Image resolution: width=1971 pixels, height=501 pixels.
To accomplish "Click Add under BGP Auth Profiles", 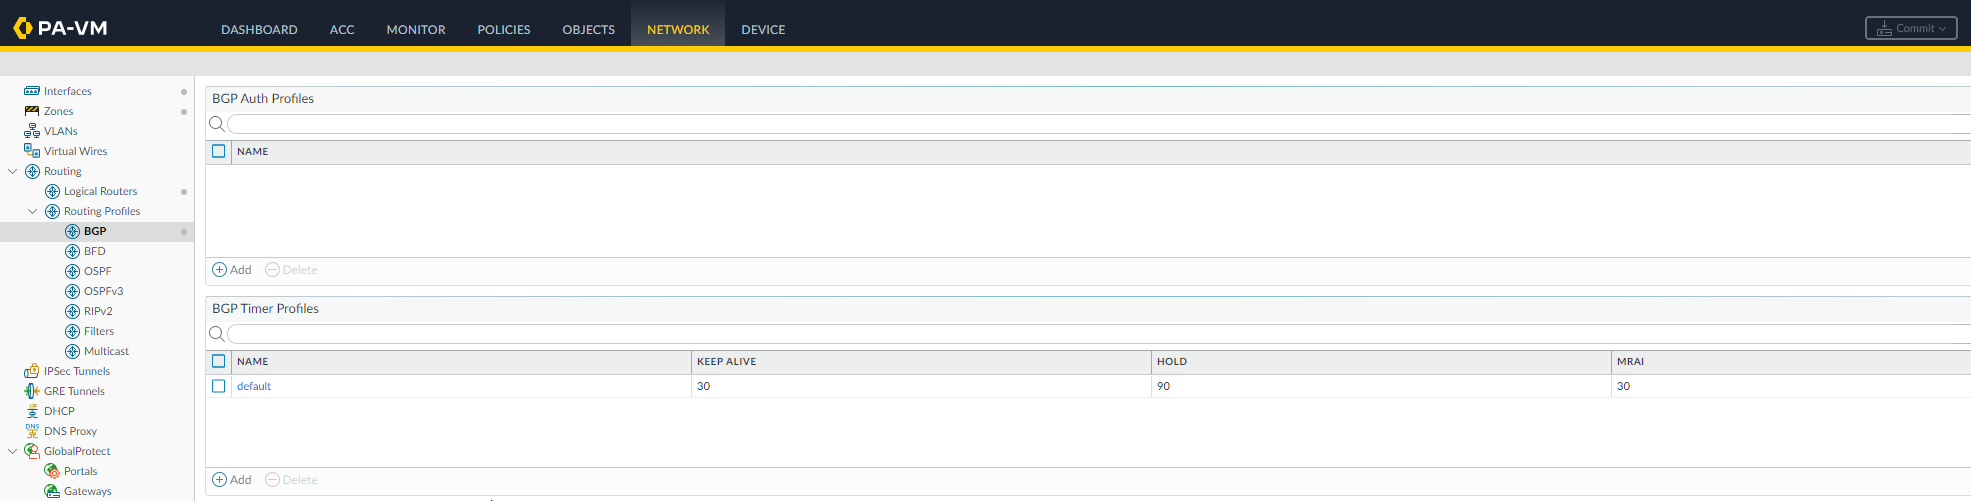I will (x=232, y=270).
